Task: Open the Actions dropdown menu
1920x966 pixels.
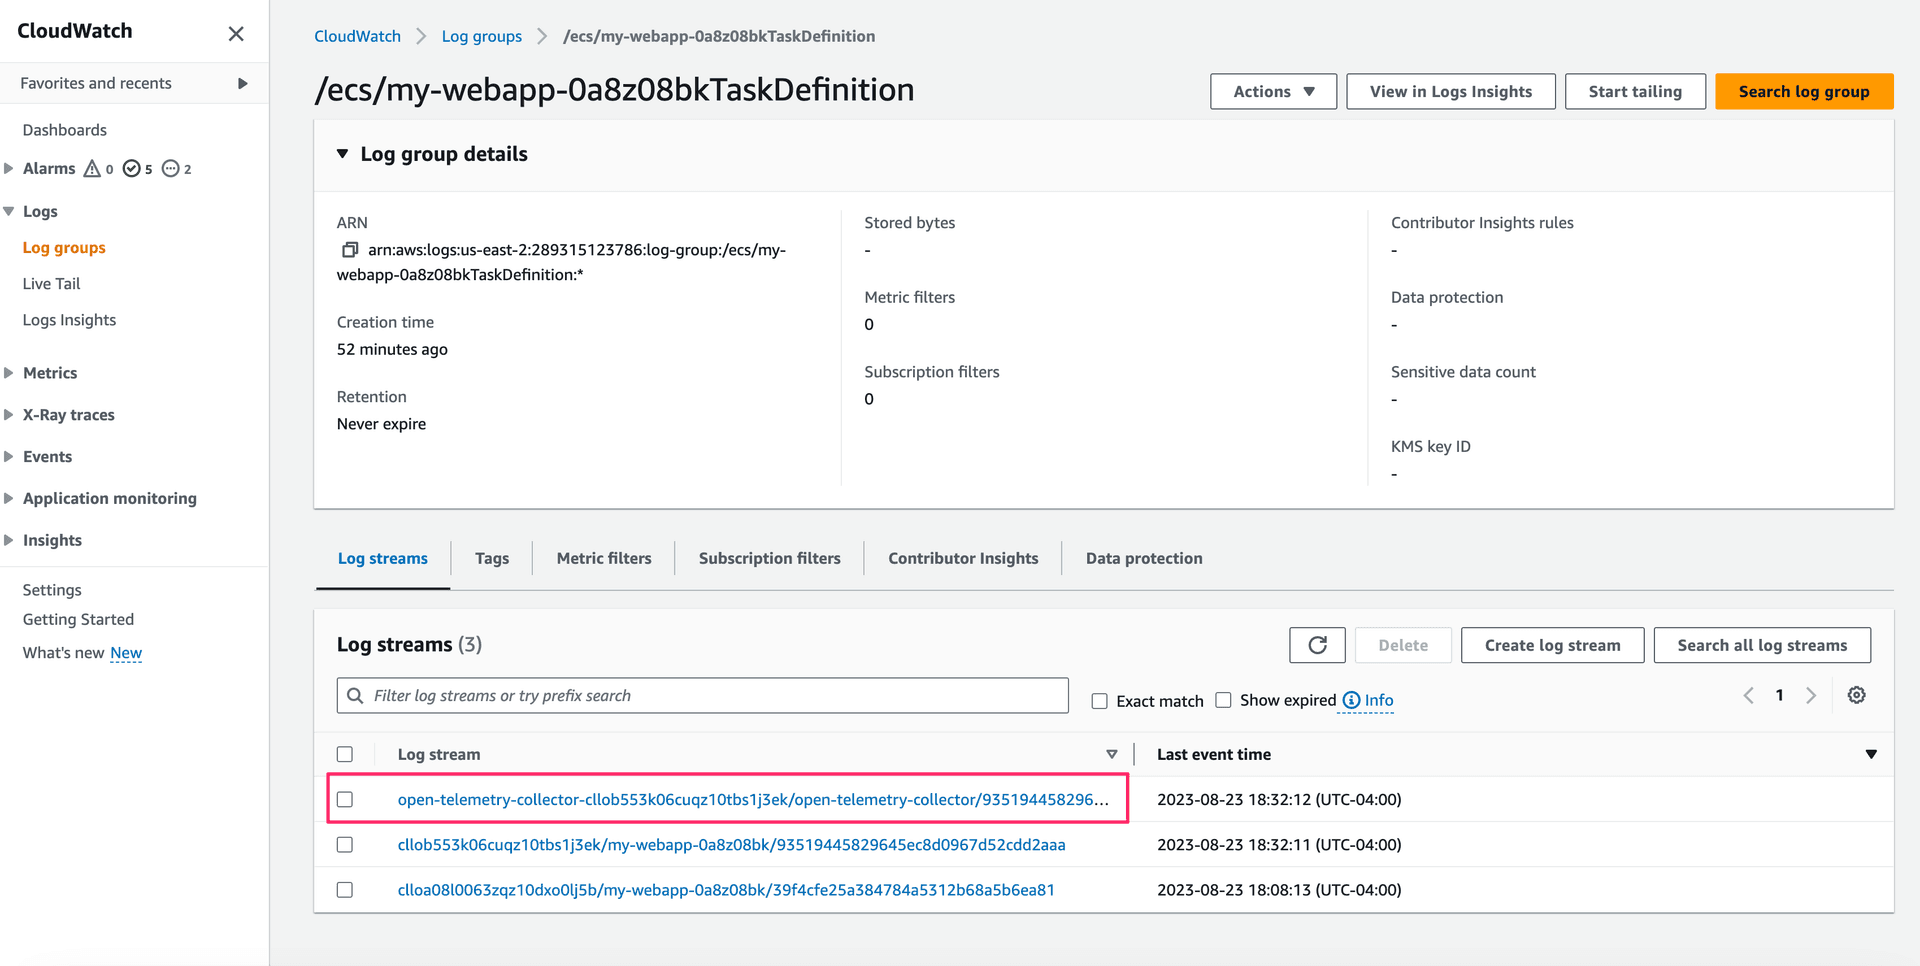Action: point(1273,91)
